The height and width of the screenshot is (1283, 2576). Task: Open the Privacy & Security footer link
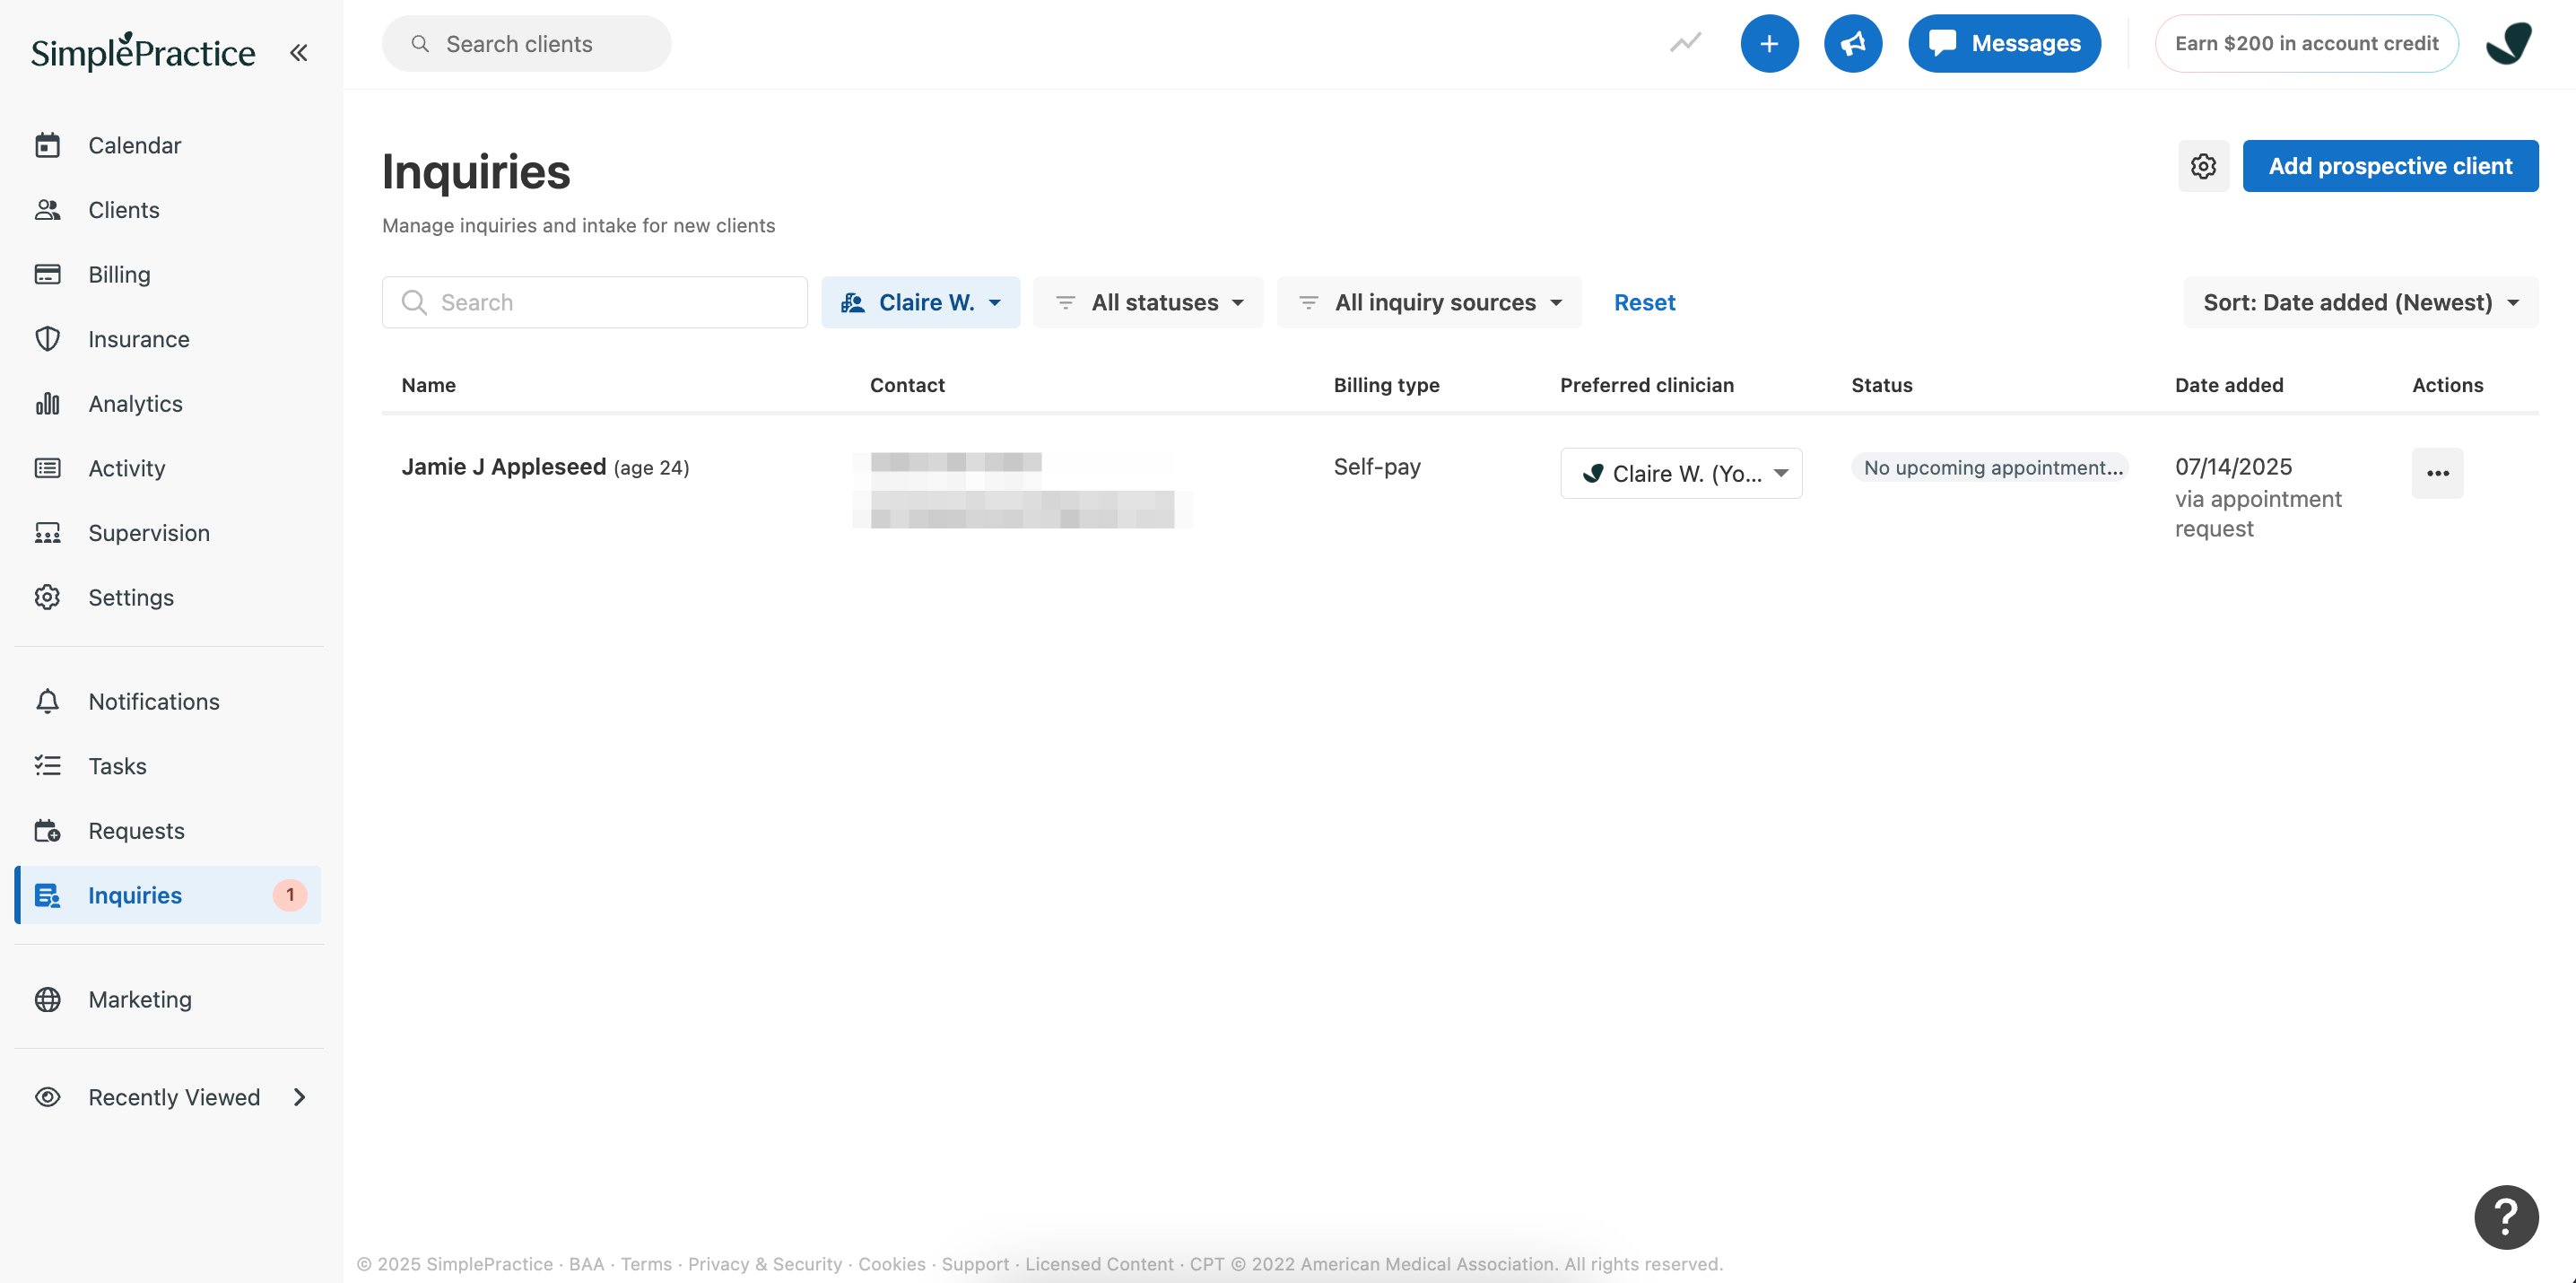coord(765,1264)
